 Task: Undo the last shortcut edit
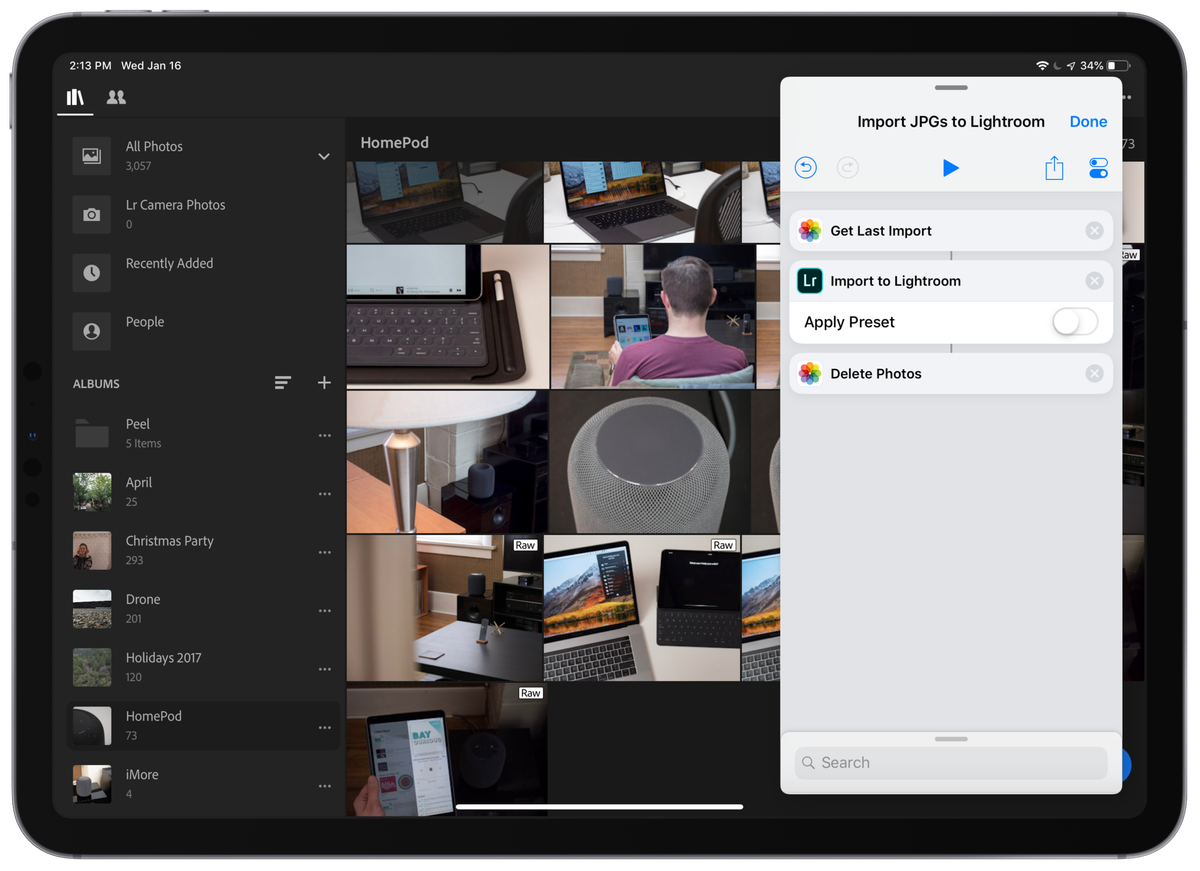tap(806, 167)
